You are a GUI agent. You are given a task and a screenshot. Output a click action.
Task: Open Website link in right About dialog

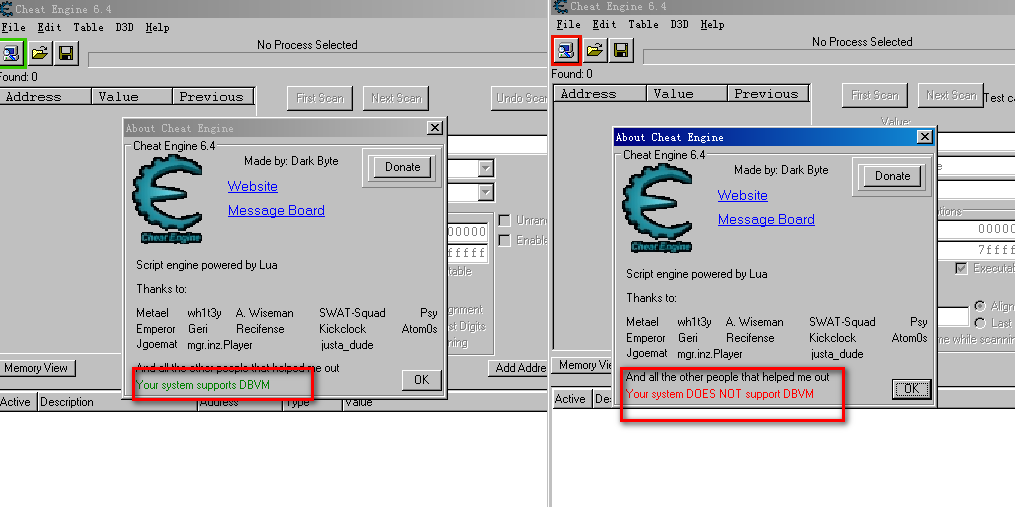click(742, 196)
